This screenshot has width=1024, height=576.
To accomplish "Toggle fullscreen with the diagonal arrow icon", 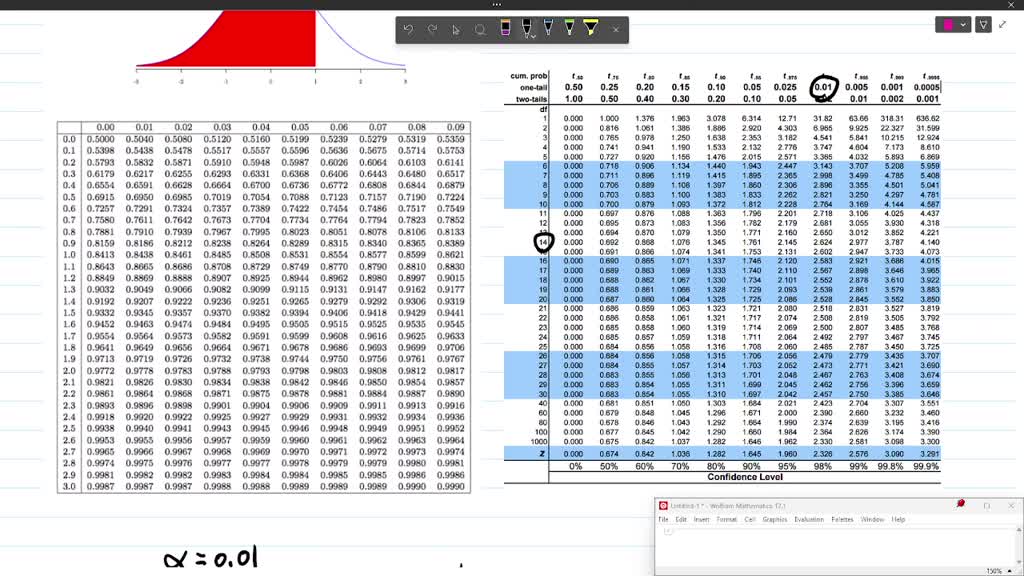I will click(x=1002, y=25).
